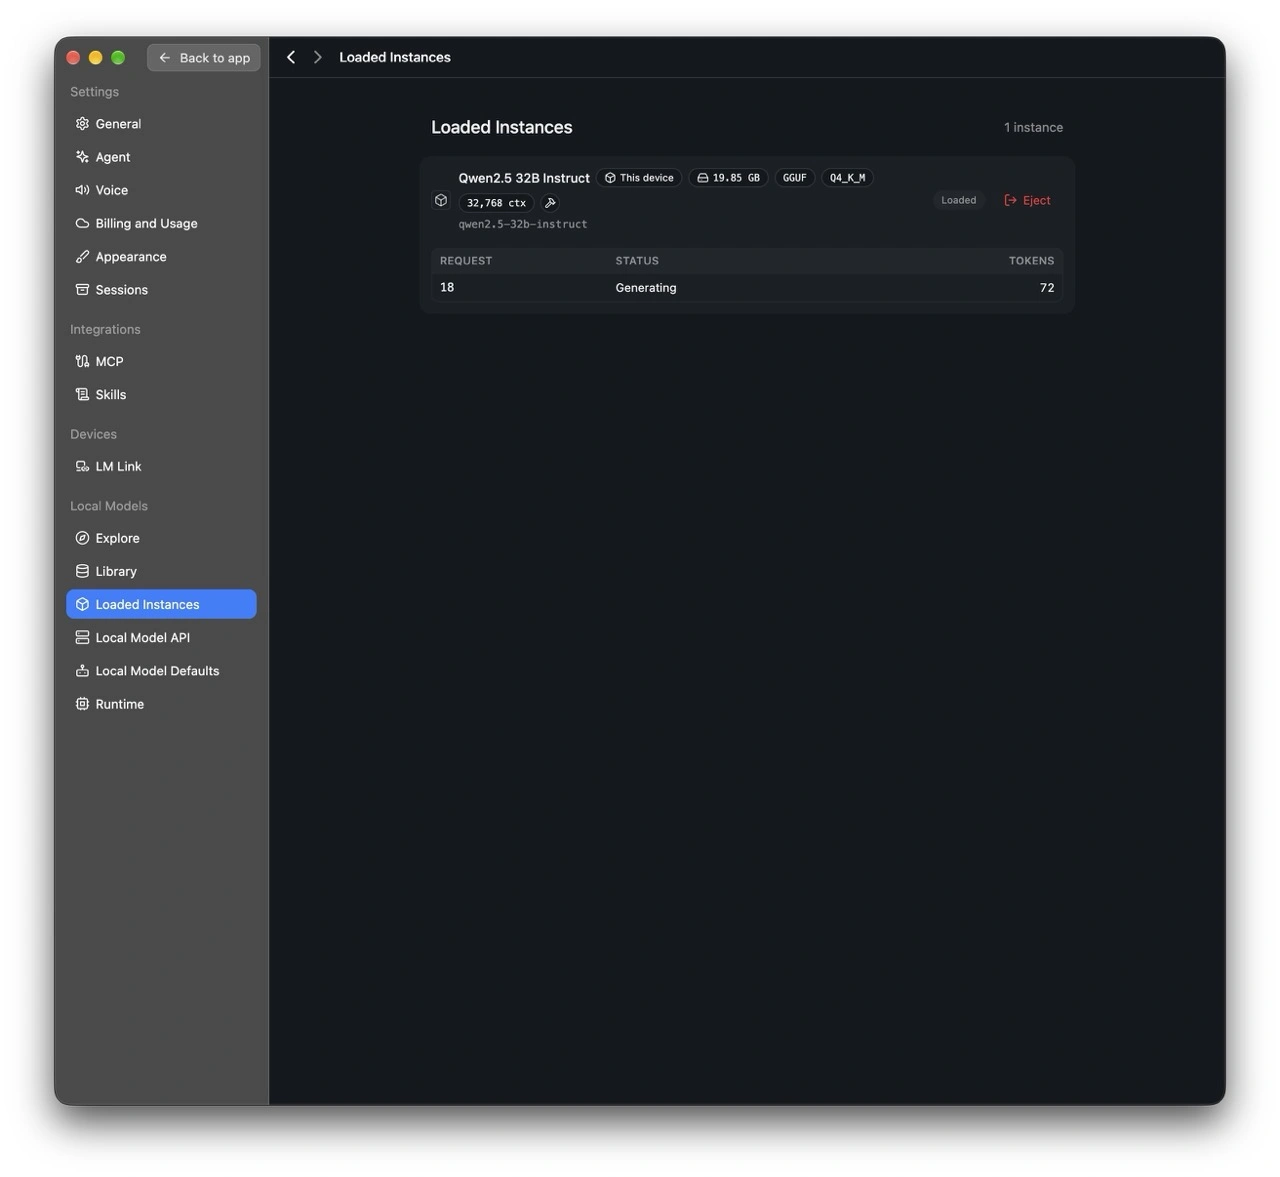This screenshot has width=1280, height=1177.
Task: Open Local Model Defaults
Action: [x=161, y=671]
